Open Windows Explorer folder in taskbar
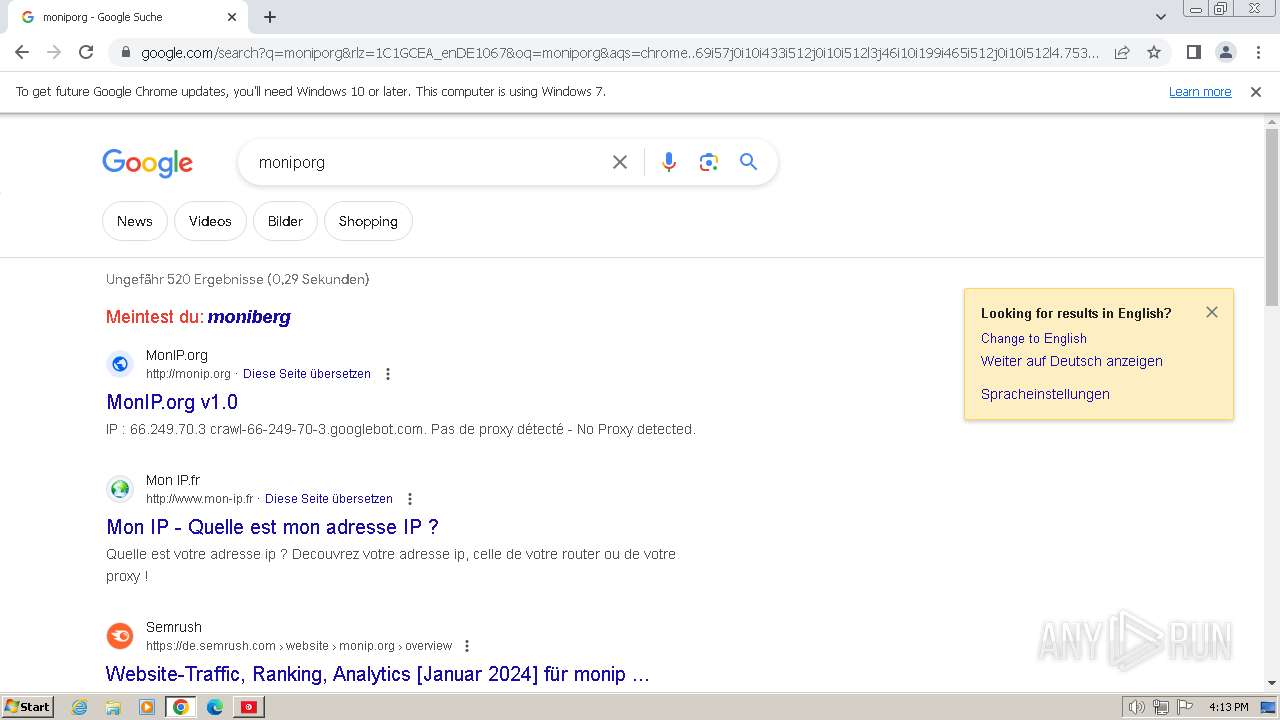1280x720 pixels. pyautogui.click(x=113, y=707)
